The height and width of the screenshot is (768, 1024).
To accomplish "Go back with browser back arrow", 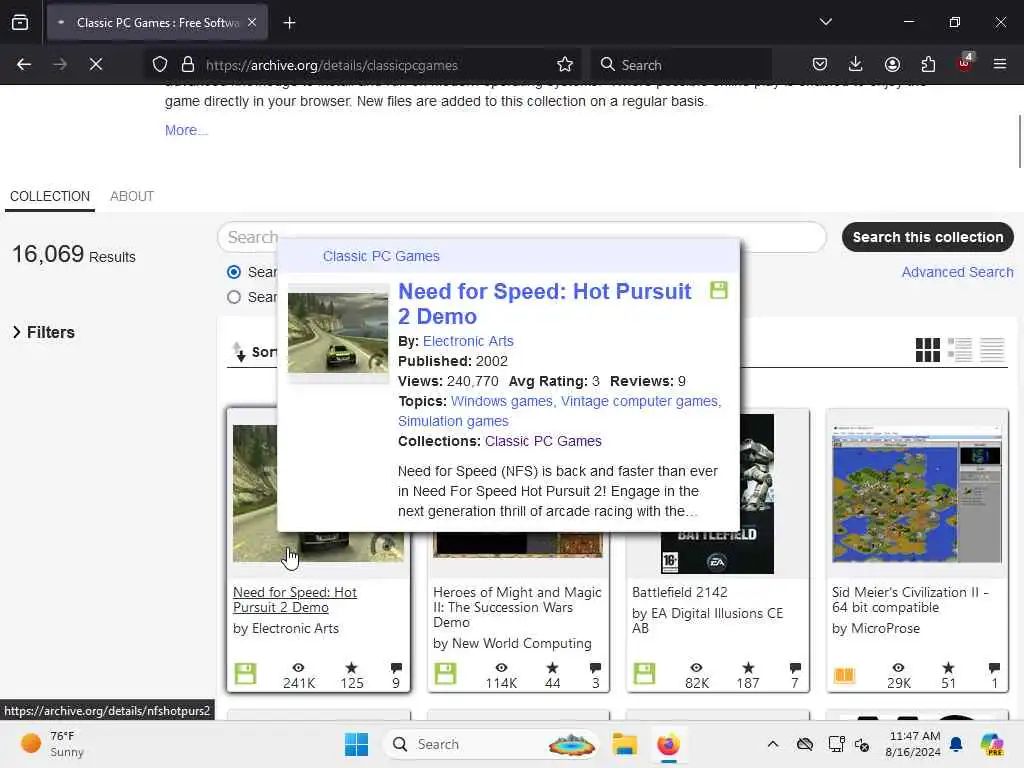I will (24, 64).
